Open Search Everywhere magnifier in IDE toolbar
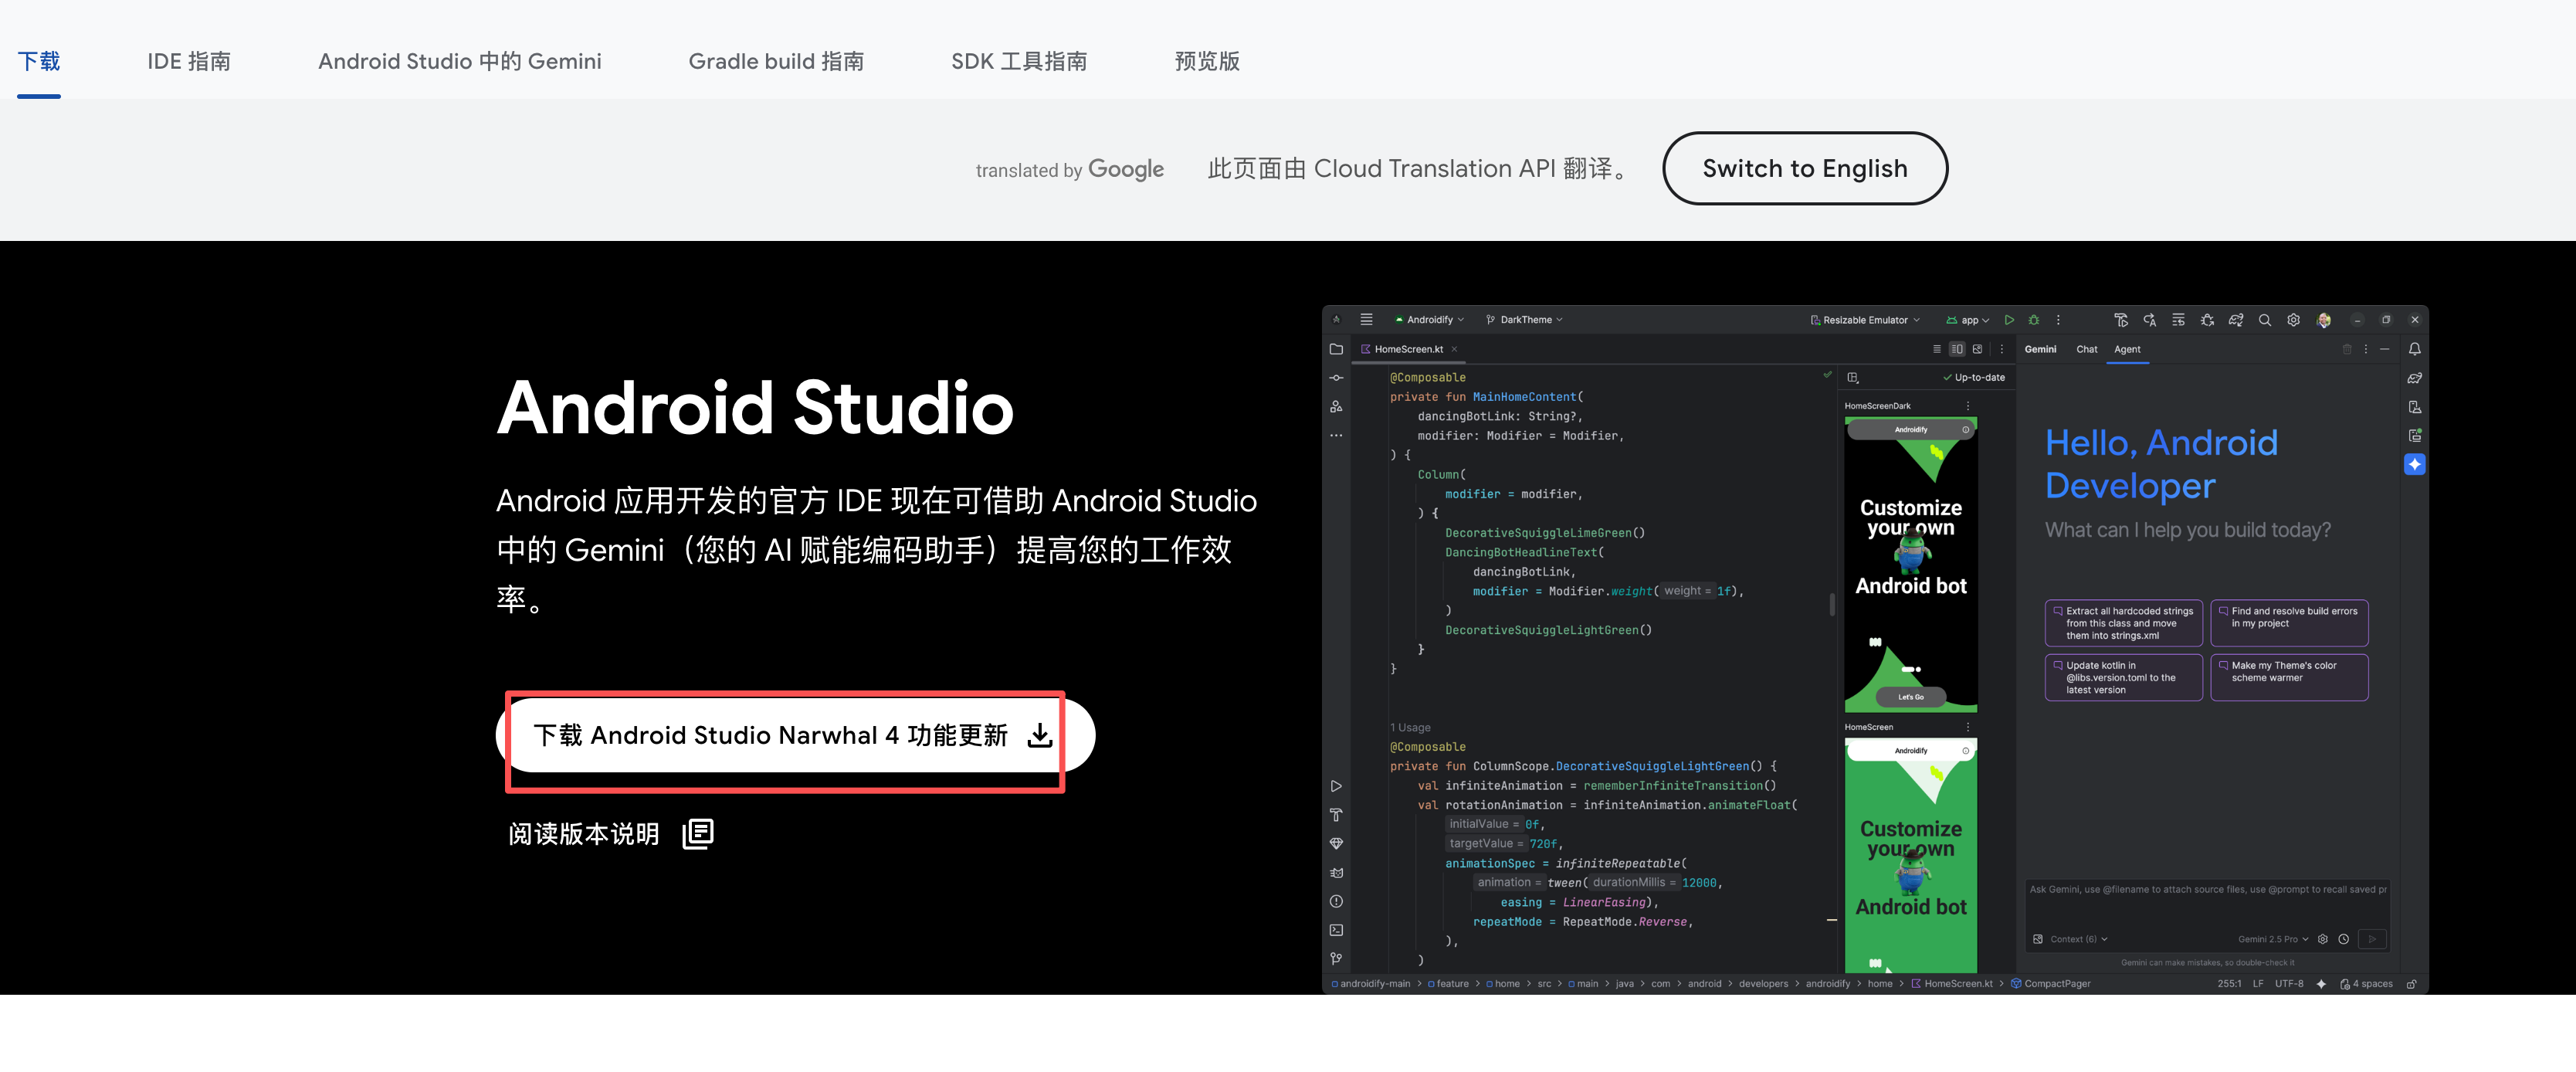Screen dimensions: 2576x1072 (x=2265, y=320)
